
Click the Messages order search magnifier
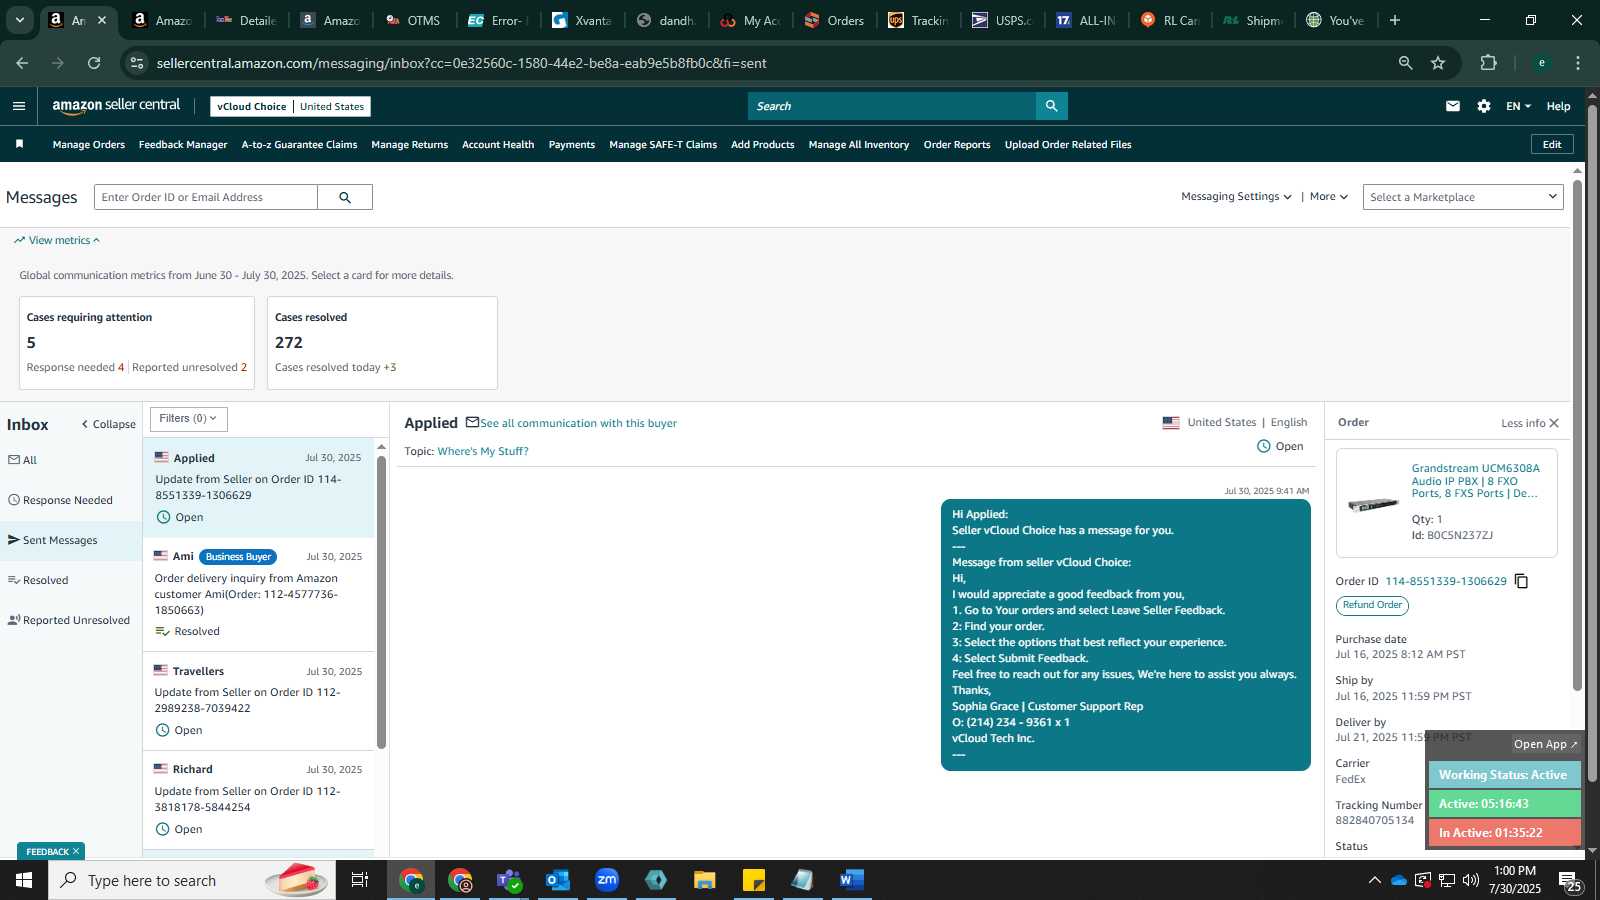click(x=345, y=197)
